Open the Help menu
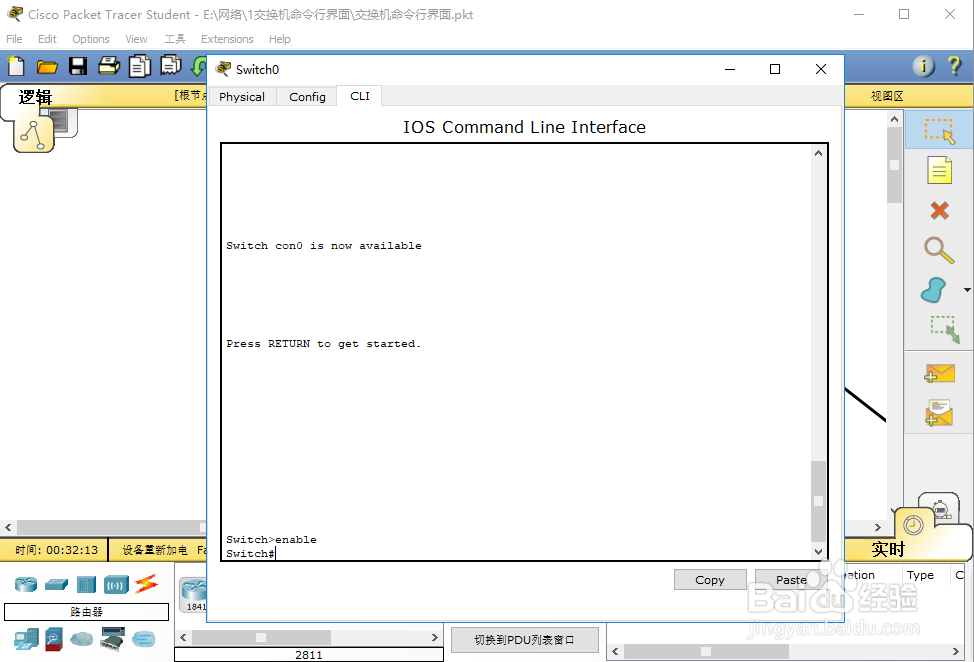The height and width of the screenshot is (662, 974). click(280, 39)
